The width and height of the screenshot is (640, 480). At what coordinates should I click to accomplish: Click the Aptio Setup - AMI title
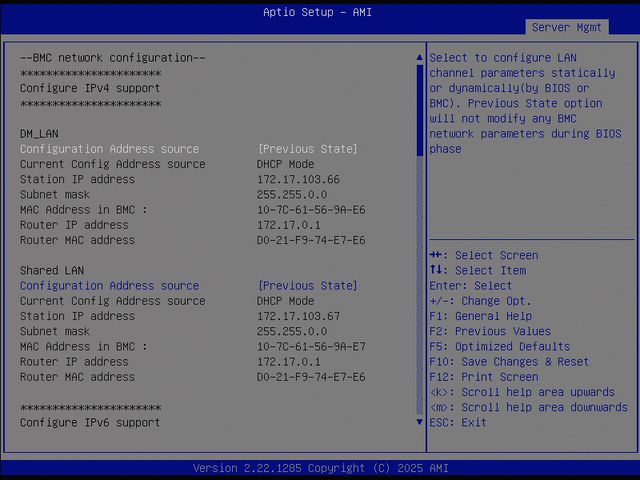tap(317, 12)
